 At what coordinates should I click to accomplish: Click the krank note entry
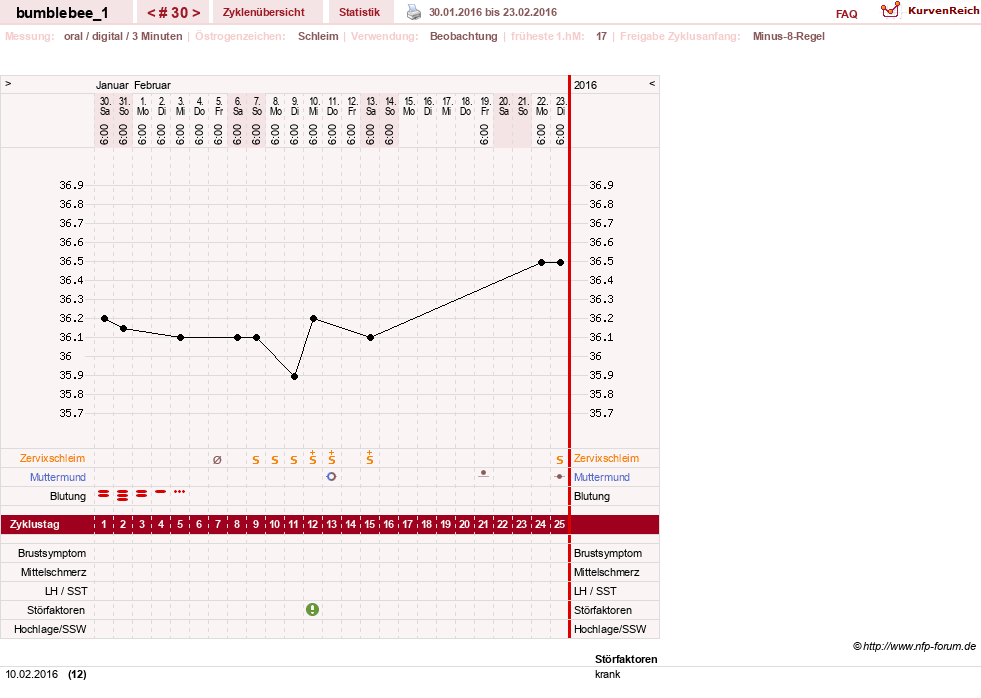click(607, 674)
